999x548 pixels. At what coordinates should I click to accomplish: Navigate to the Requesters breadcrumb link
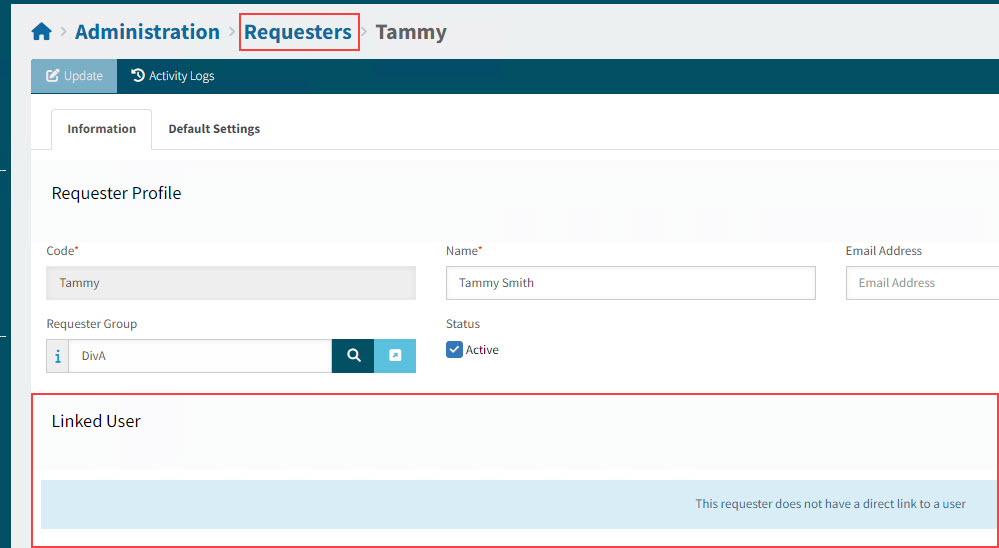(298, 32)
